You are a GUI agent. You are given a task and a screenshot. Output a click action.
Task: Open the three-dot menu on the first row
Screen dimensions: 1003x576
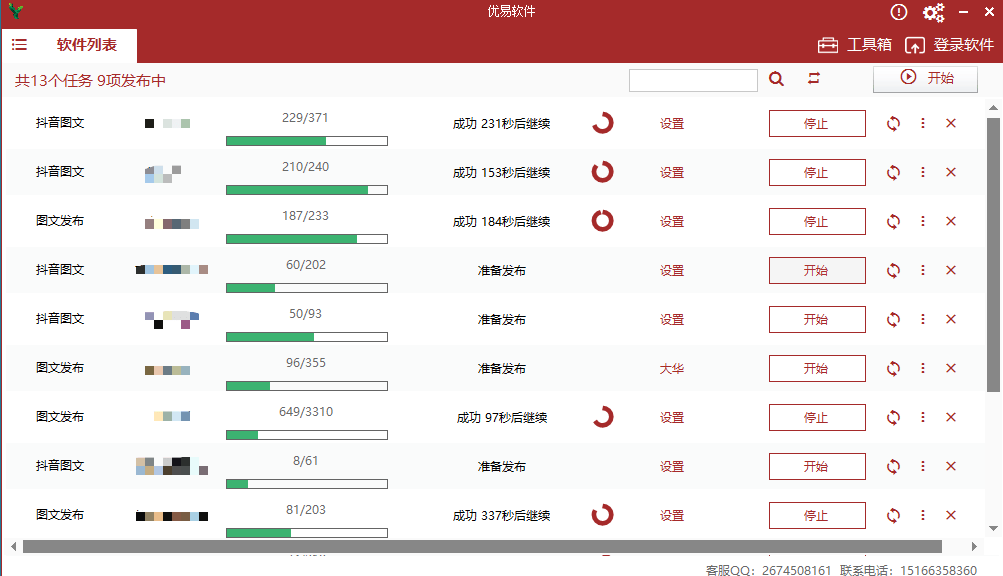(x=922, y=123)
